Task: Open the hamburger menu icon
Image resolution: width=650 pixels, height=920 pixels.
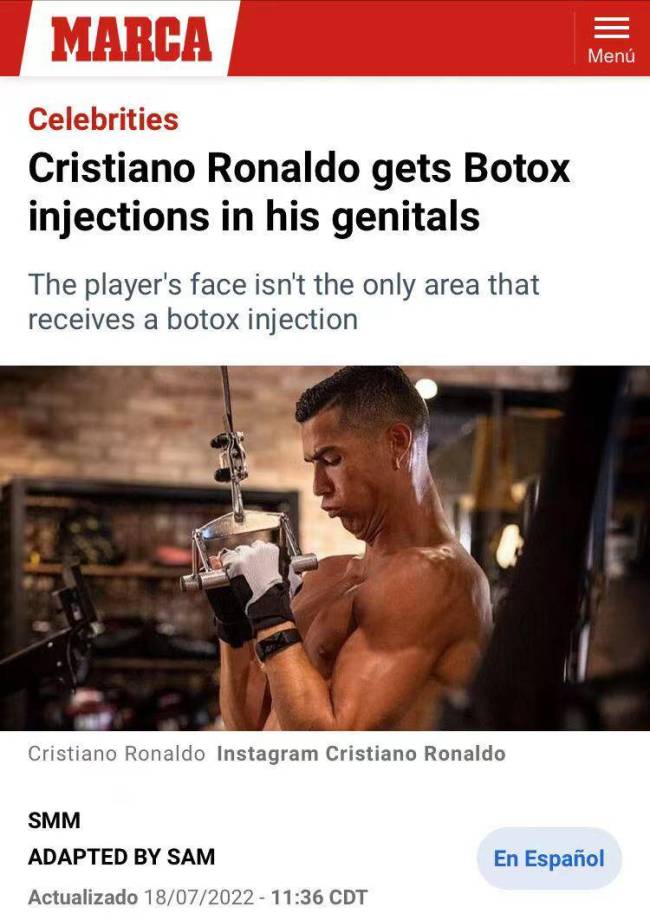Action: click(x=611, y=28)
